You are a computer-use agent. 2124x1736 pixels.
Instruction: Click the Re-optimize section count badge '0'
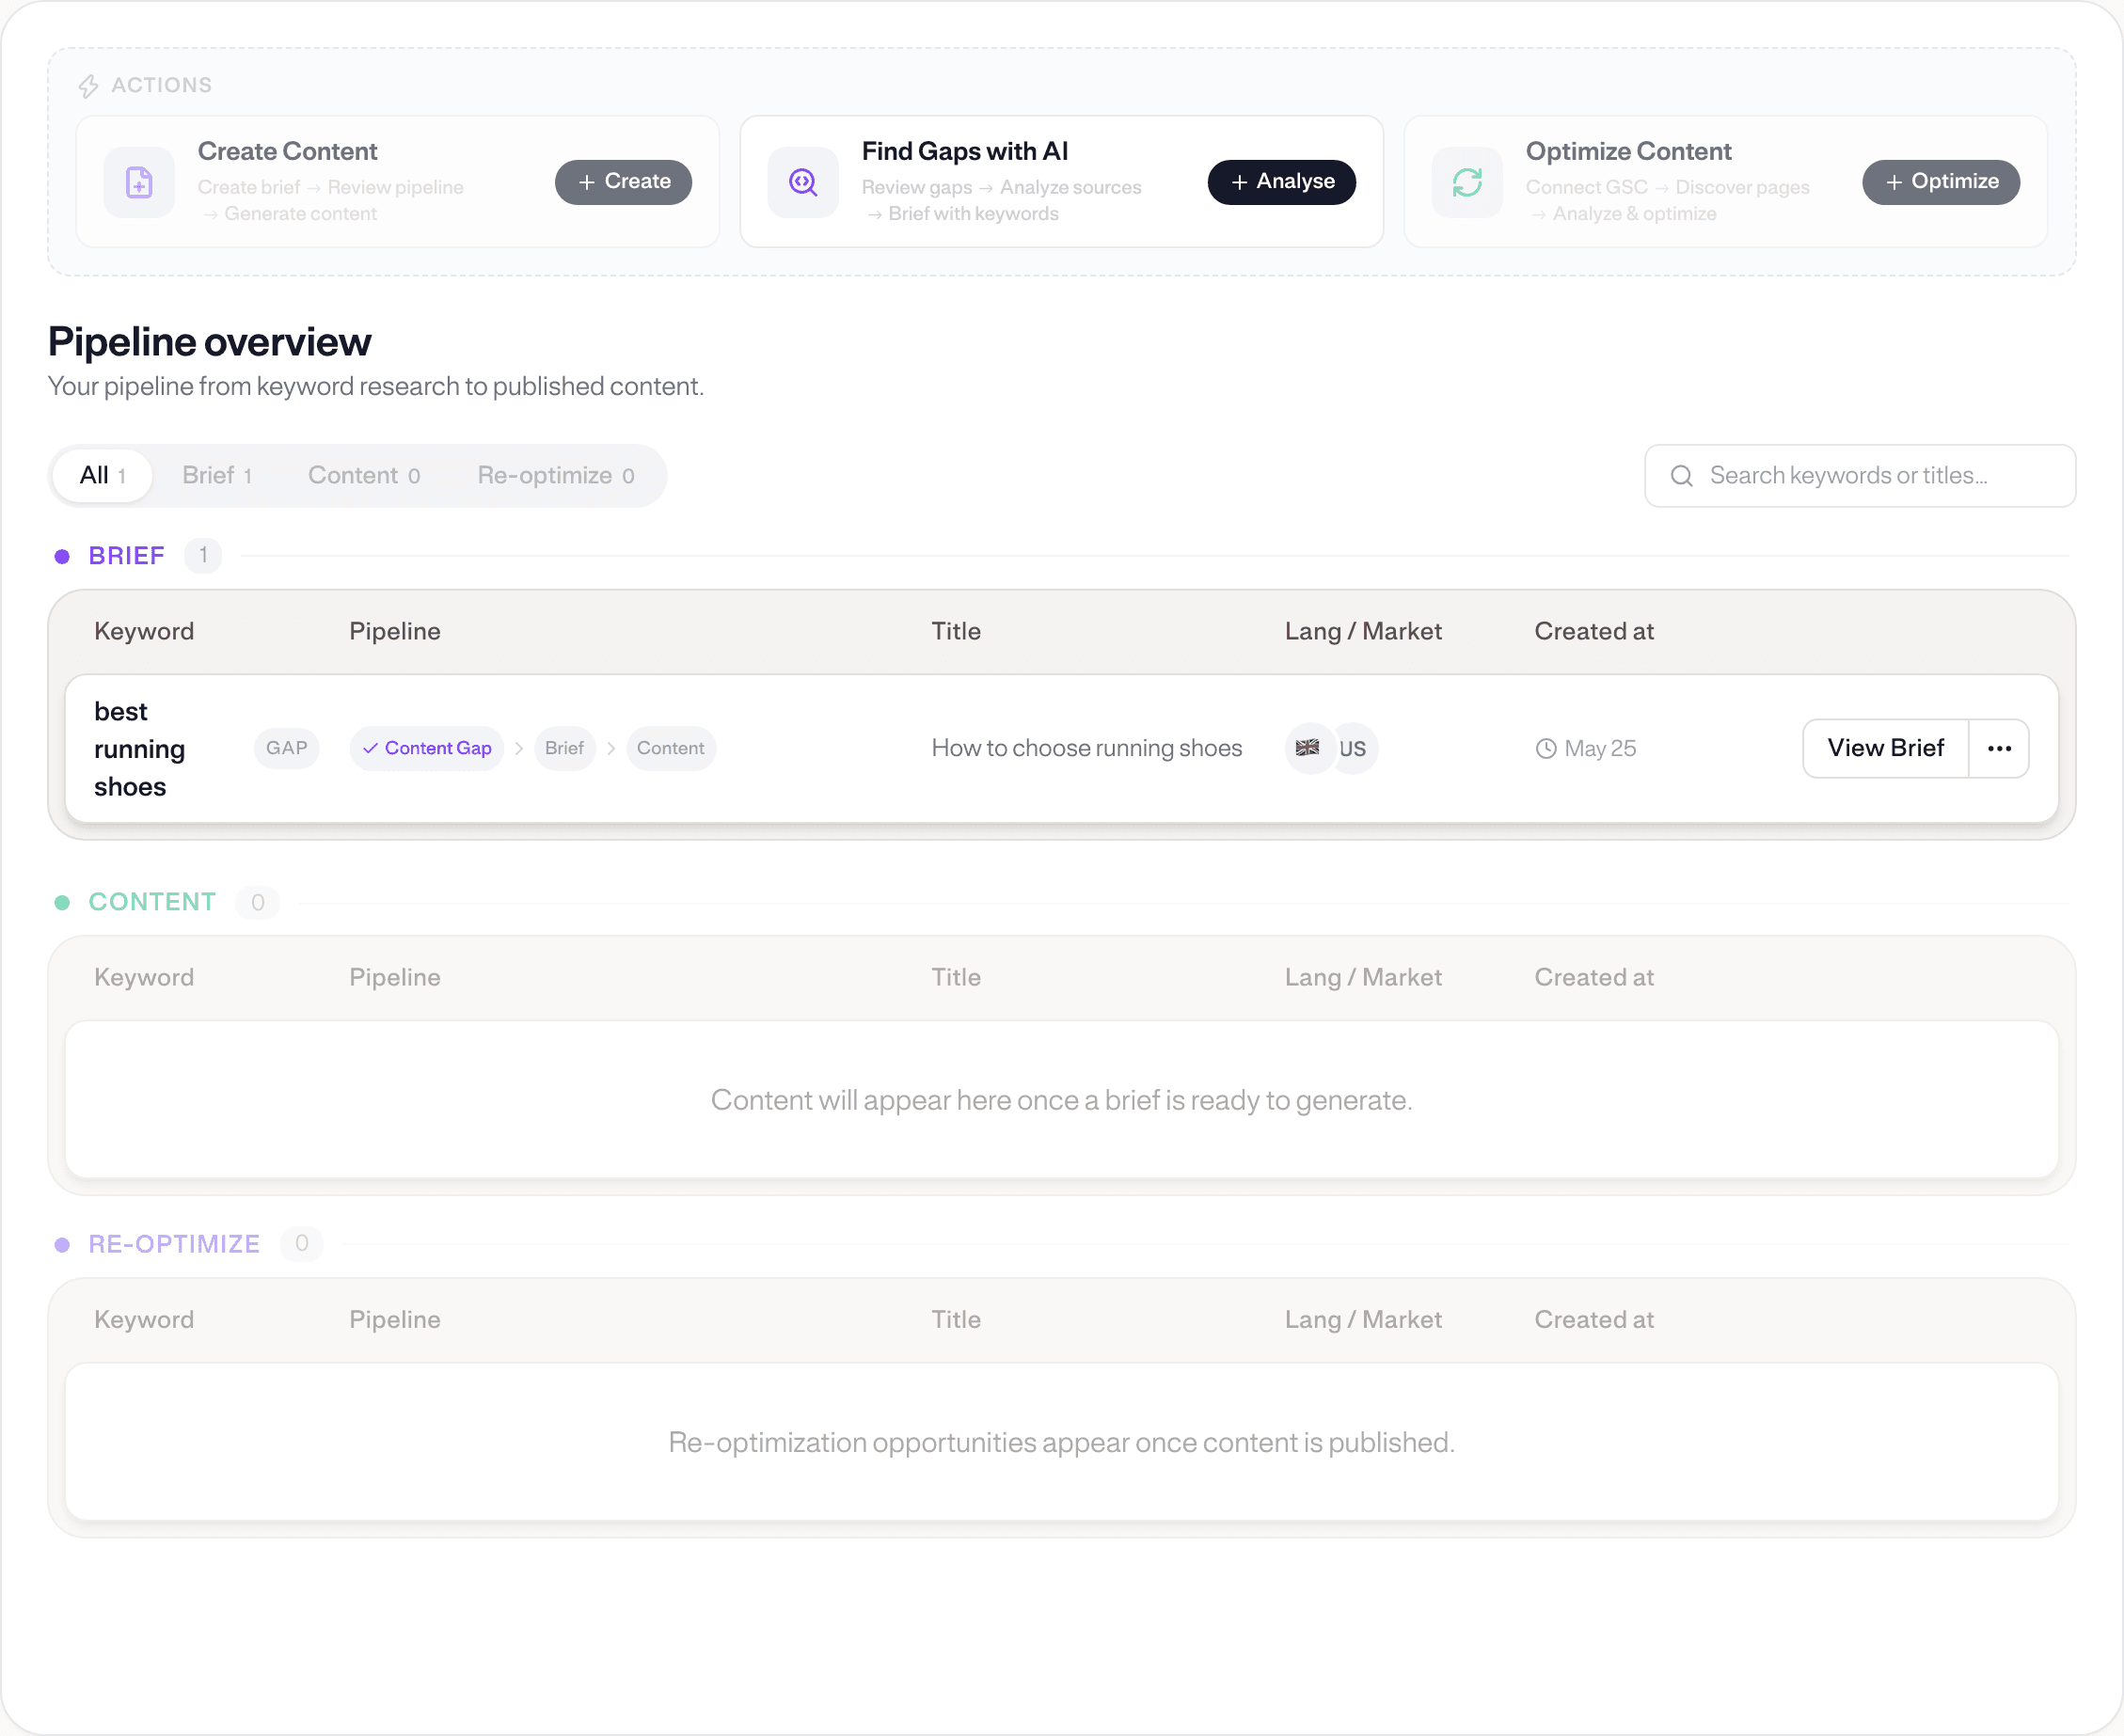pos(302,1244)
